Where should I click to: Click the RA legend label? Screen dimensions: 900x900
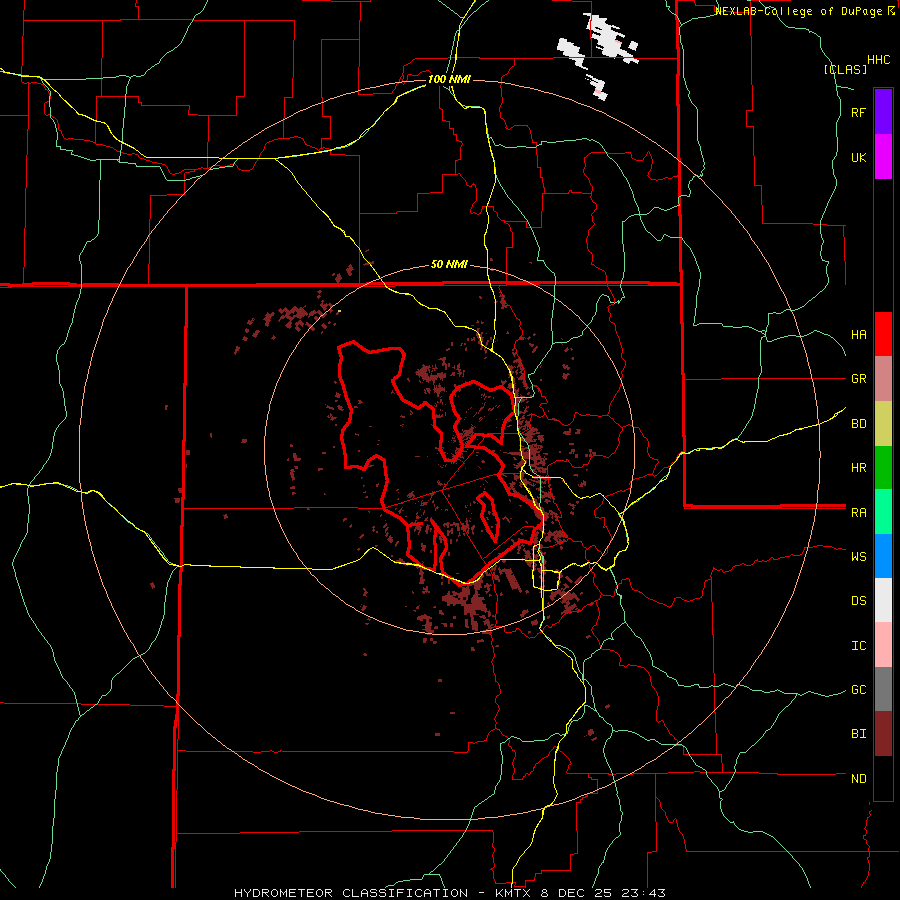tap(858, 513)
